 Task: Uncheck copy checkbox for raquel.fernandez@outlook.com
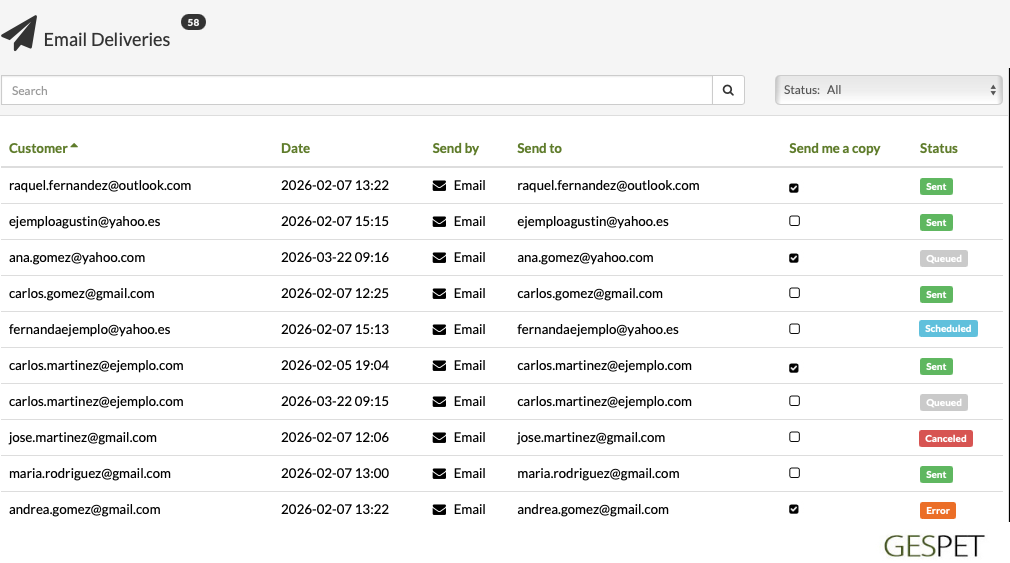(x=794, y=187)
